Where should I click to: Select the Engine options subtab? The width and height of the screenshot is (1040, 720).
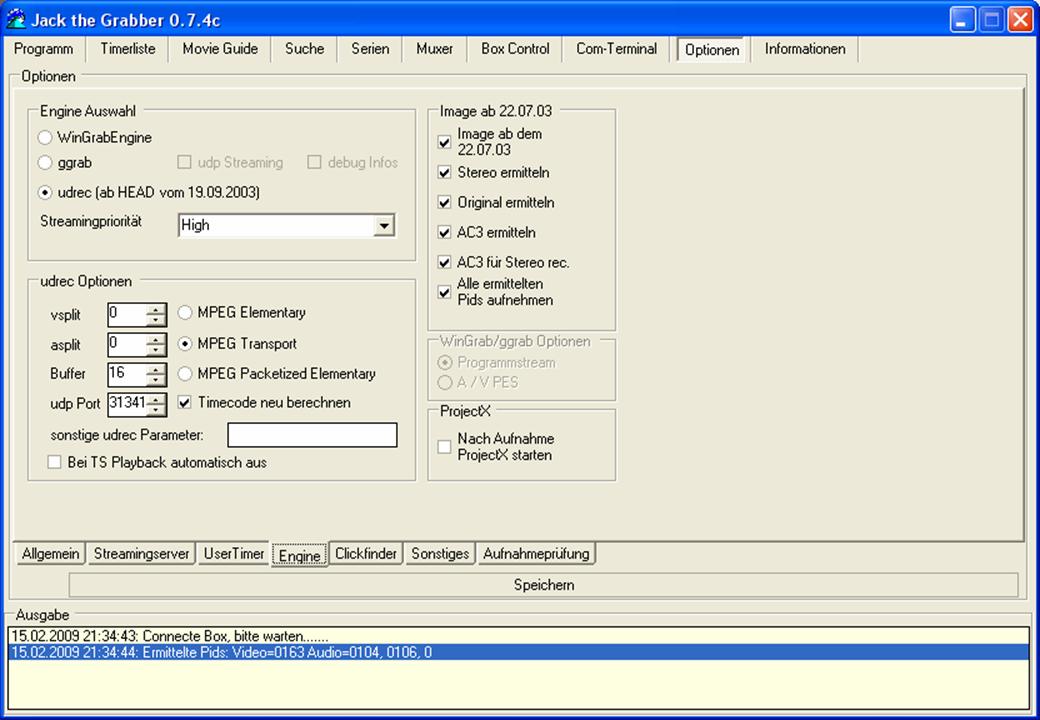coord(300,556)
